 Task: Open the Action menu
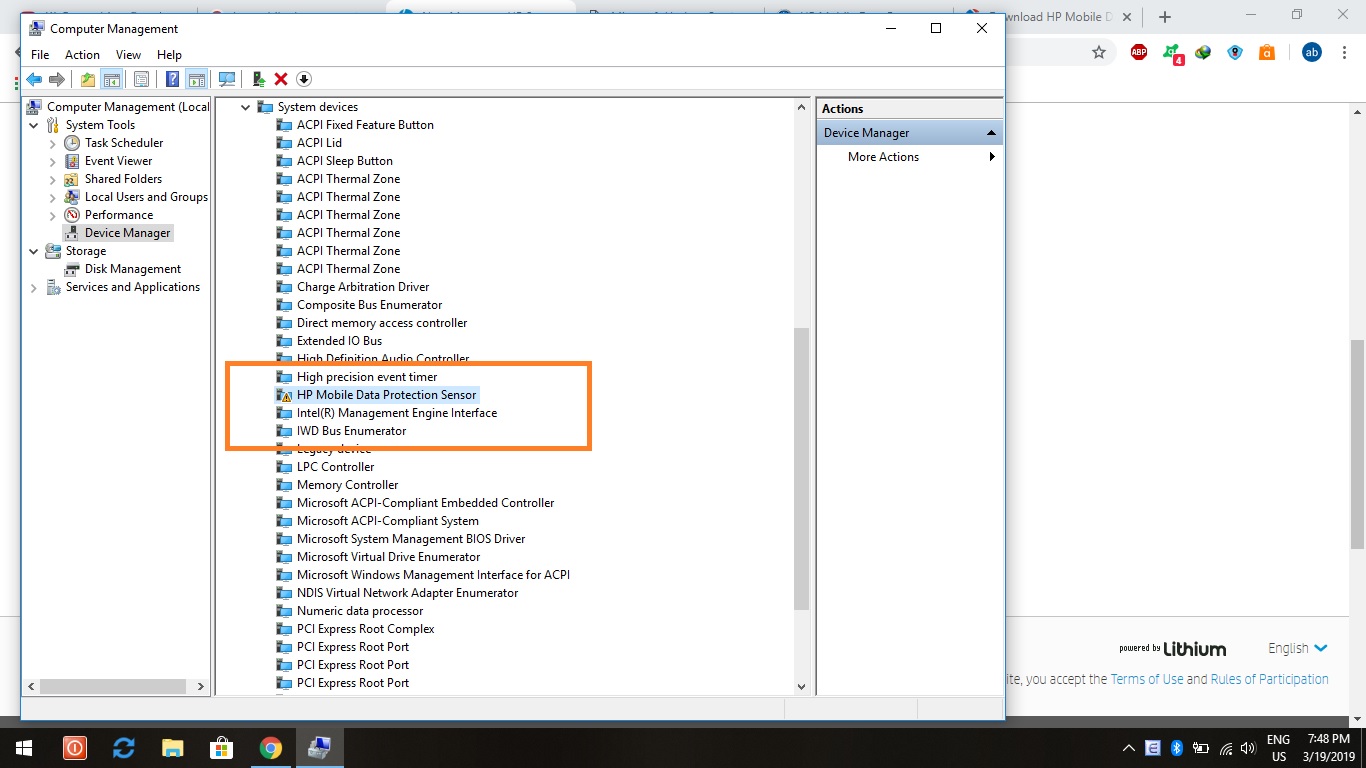[x=82, y=55]
